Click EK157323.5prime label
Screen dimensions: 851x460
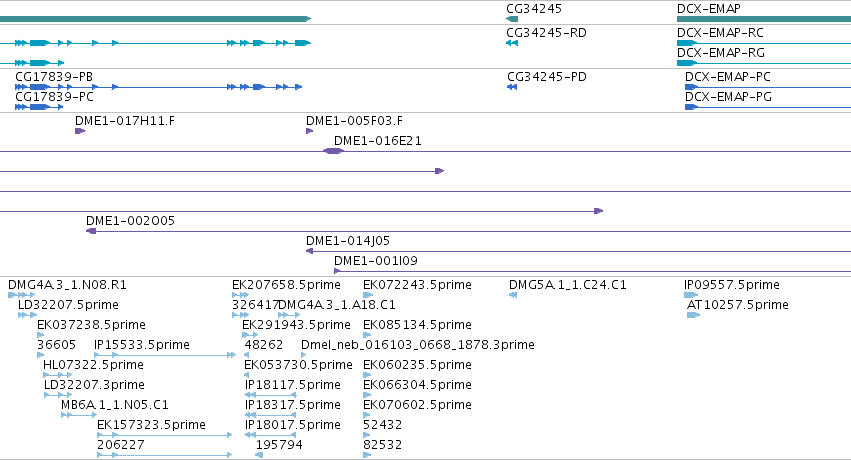[151, 425]
